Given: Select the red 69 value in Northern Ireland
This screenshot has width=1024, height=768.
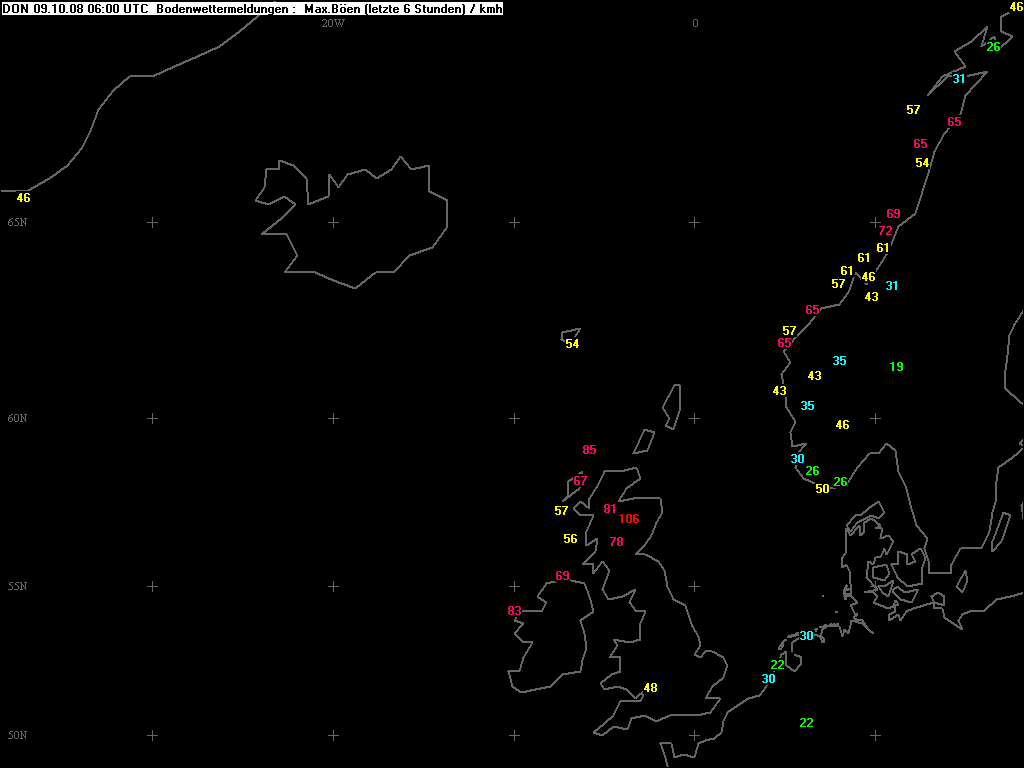Looking at the screenshot, I should pos(562,576).
